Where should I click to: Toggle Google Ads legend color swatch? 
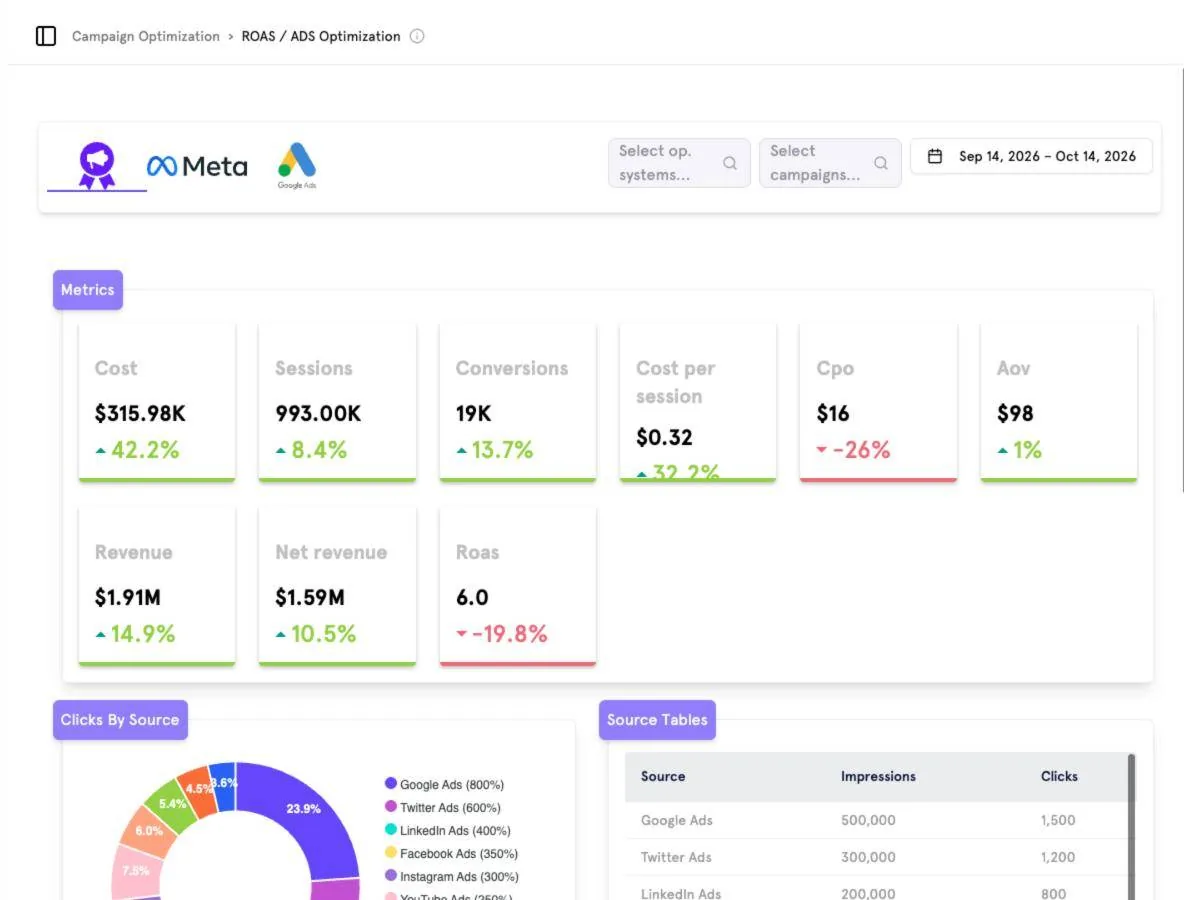[390, 784]
